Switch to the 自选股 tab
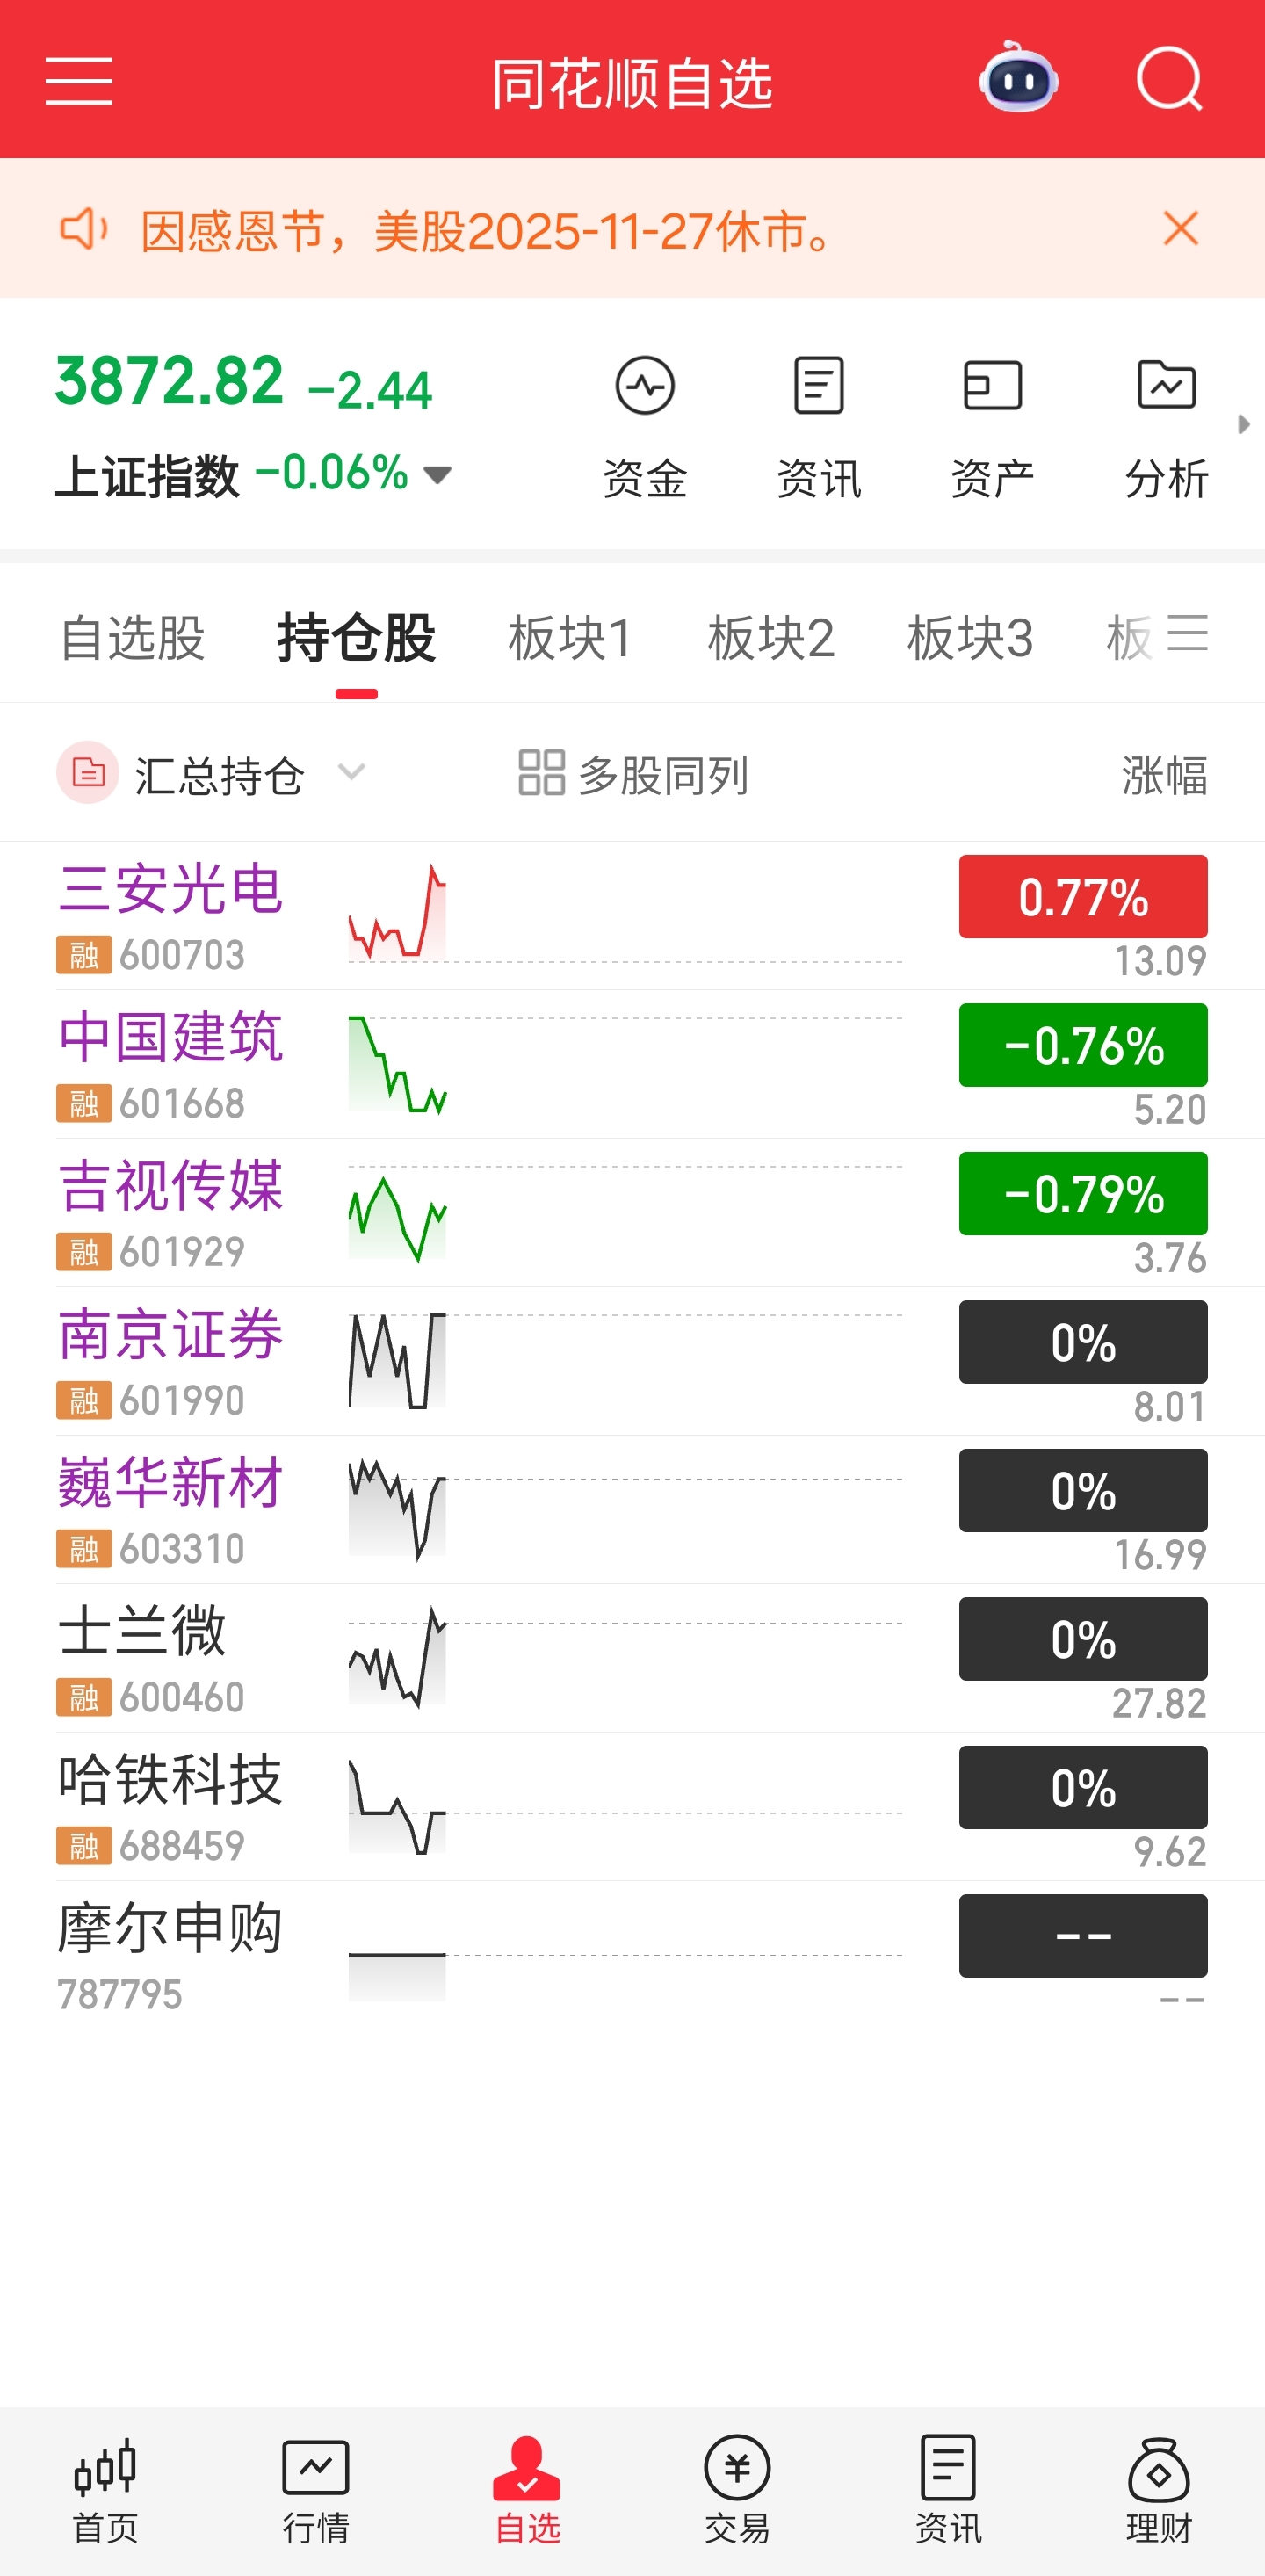The width and height of the screenshot is (1265, 2576). (133, 638)
